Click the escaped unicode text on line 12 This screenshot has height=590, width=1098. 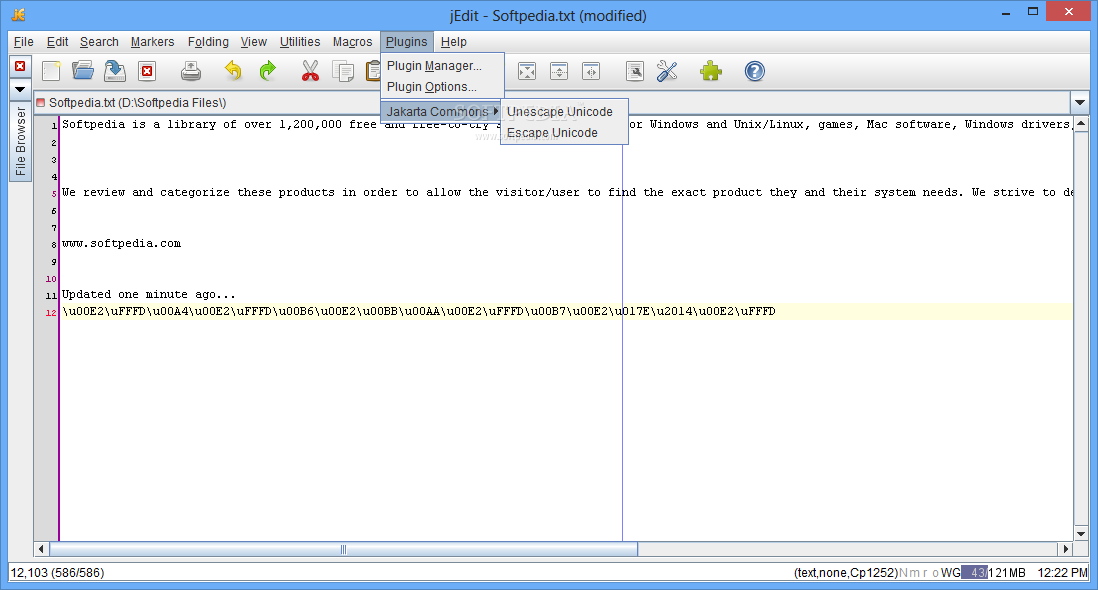pyautogui.click(x=419, y=311)
